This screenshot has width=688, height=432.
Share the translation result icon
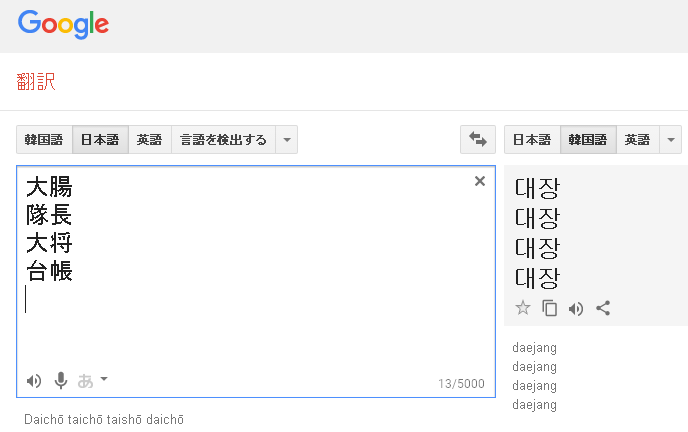pyautogui.click(x=603, y=308)
